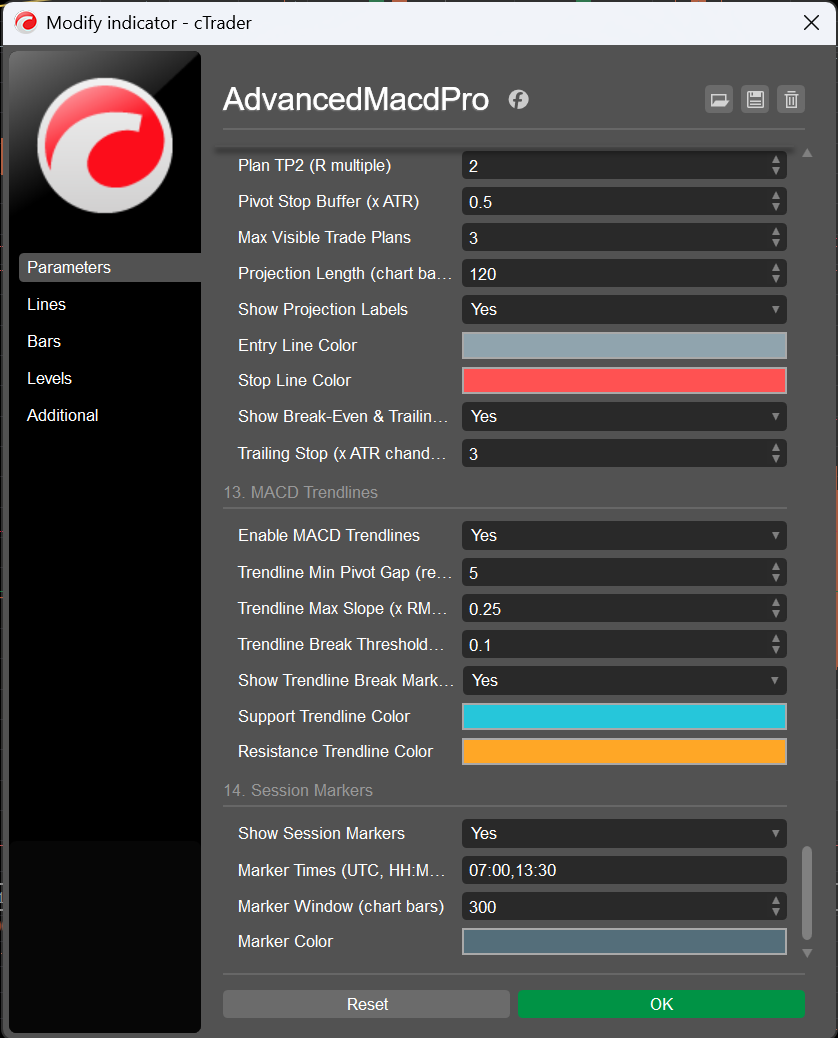Click the load preset folder icon
838x1038 pixels.
pyautogui.click(x=719, y=100)
